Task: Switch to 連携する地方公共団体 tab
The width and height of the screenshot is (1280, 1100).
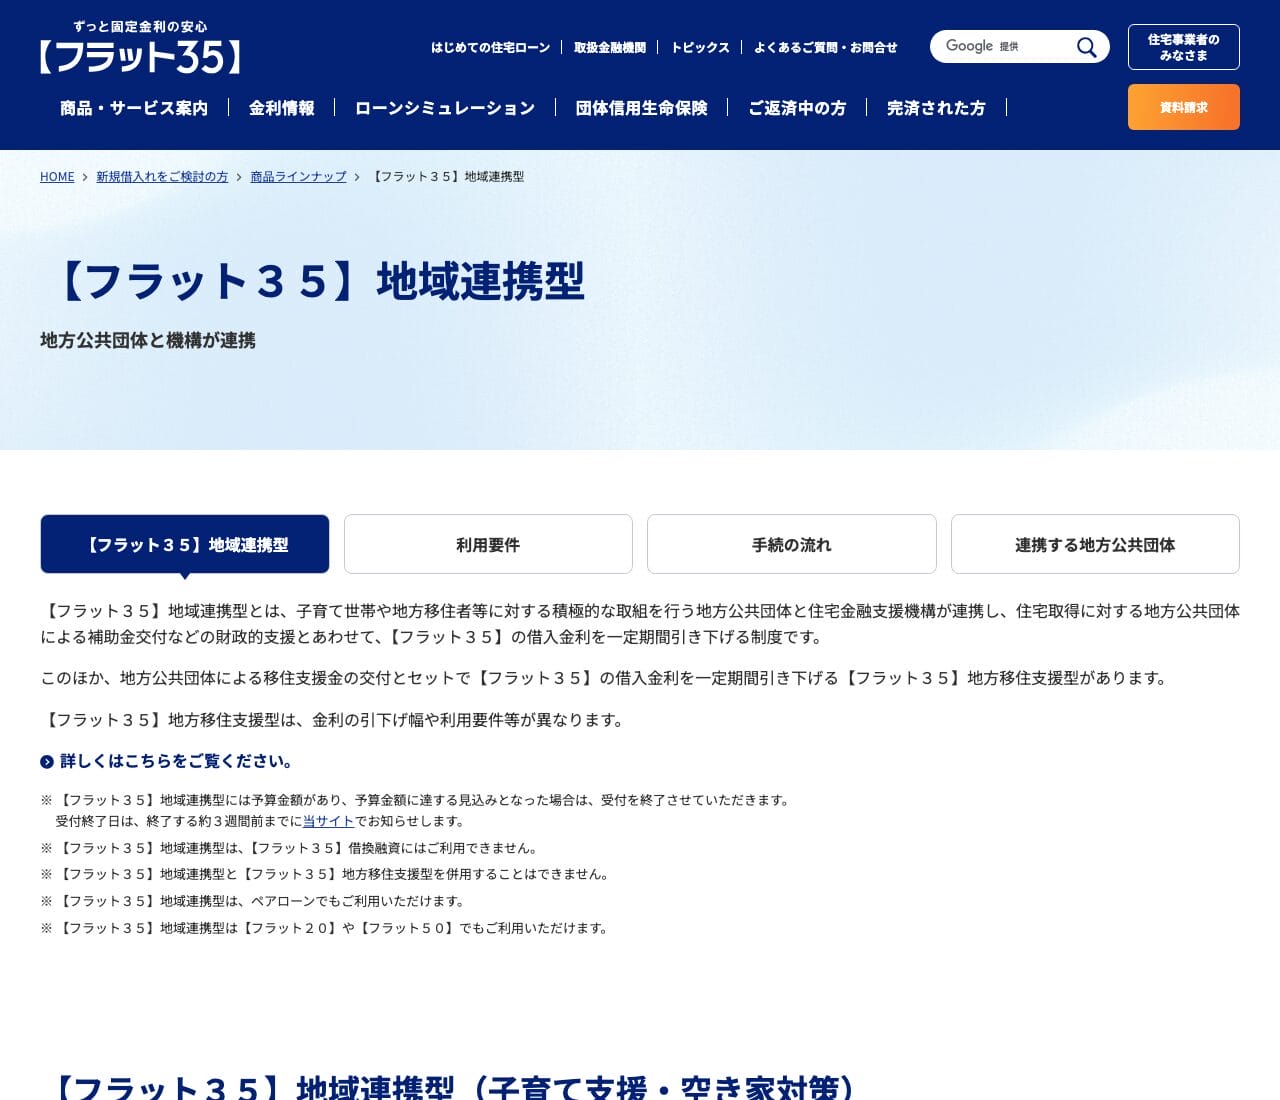Action: [x=1095, y=544]
